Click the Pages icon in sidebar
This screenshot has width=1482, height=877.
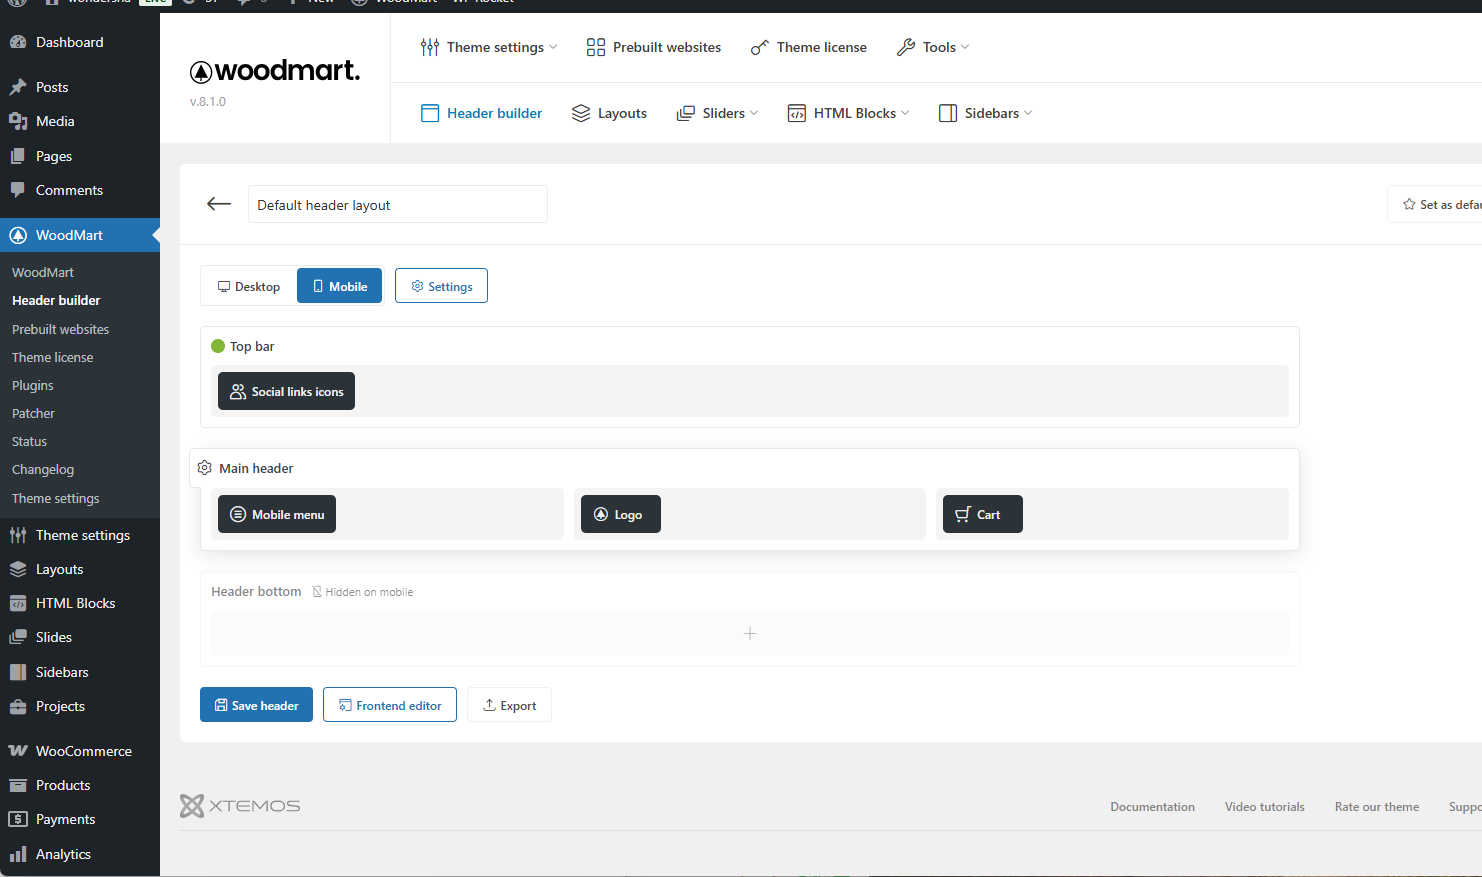pos(18,156)
